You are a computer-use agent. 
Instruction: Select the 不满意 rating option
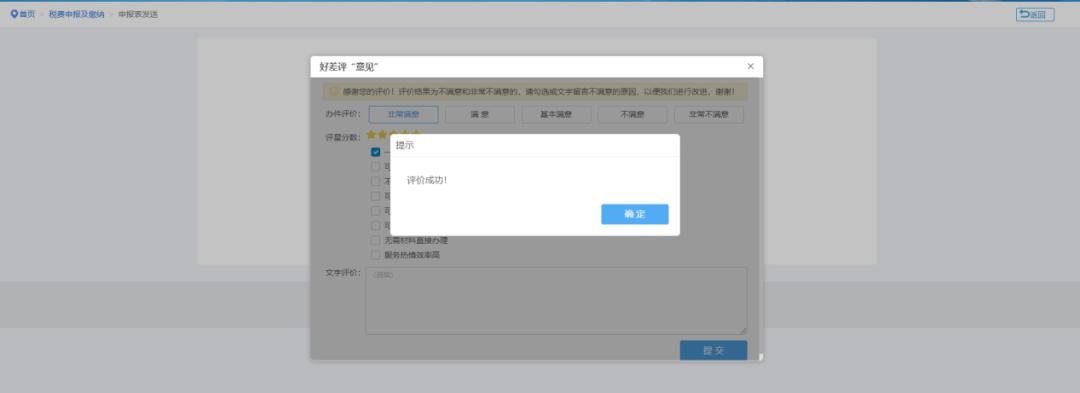coord(632,114)
